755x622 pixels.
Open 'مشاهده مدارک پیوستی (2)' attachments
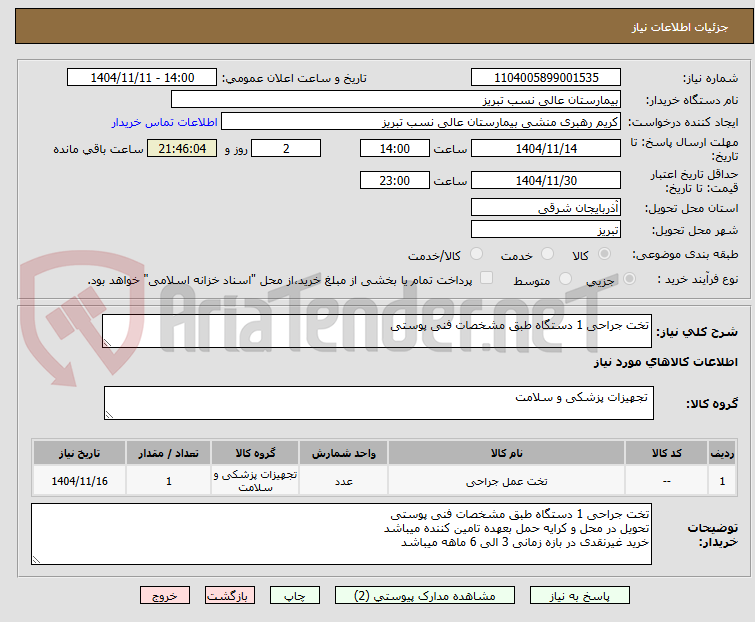pyautogui.click(x=425, y=596)
